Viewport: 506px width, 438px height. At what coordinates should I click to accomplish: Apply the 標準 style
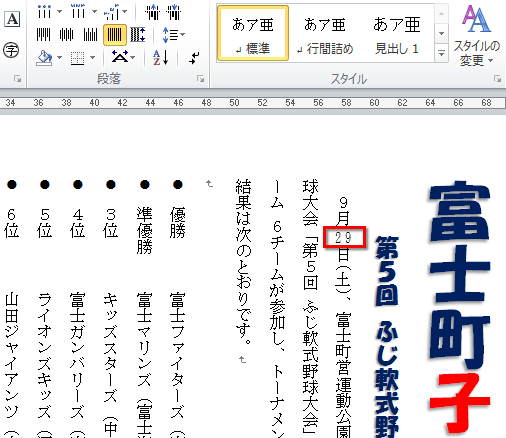[253, 33]
